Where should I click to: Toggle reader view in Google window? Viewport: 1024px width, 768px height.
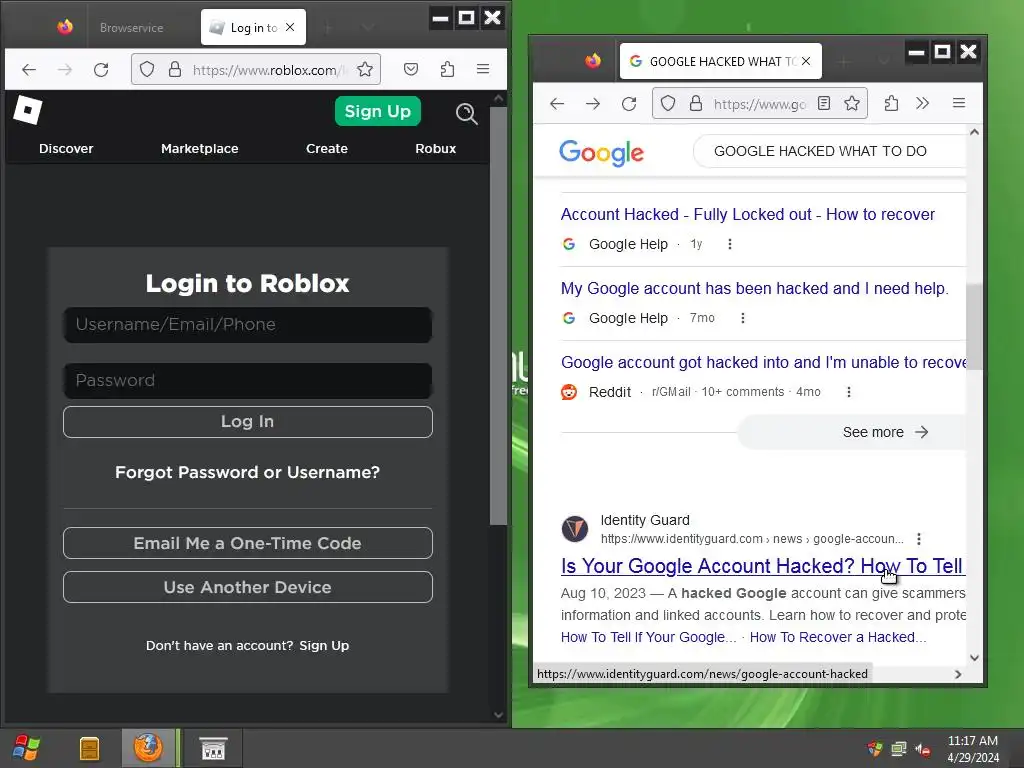pos(824,103)
